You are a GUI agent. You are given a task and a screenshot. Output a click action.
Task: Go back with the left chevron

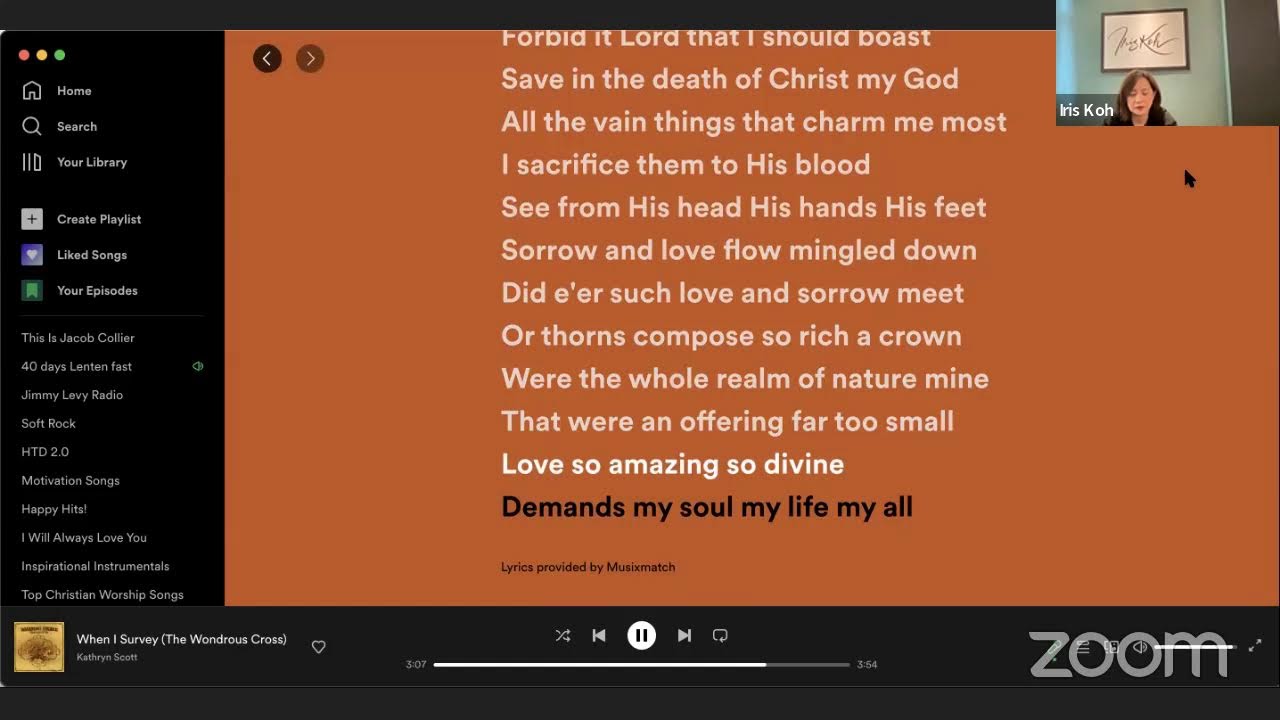267,59
